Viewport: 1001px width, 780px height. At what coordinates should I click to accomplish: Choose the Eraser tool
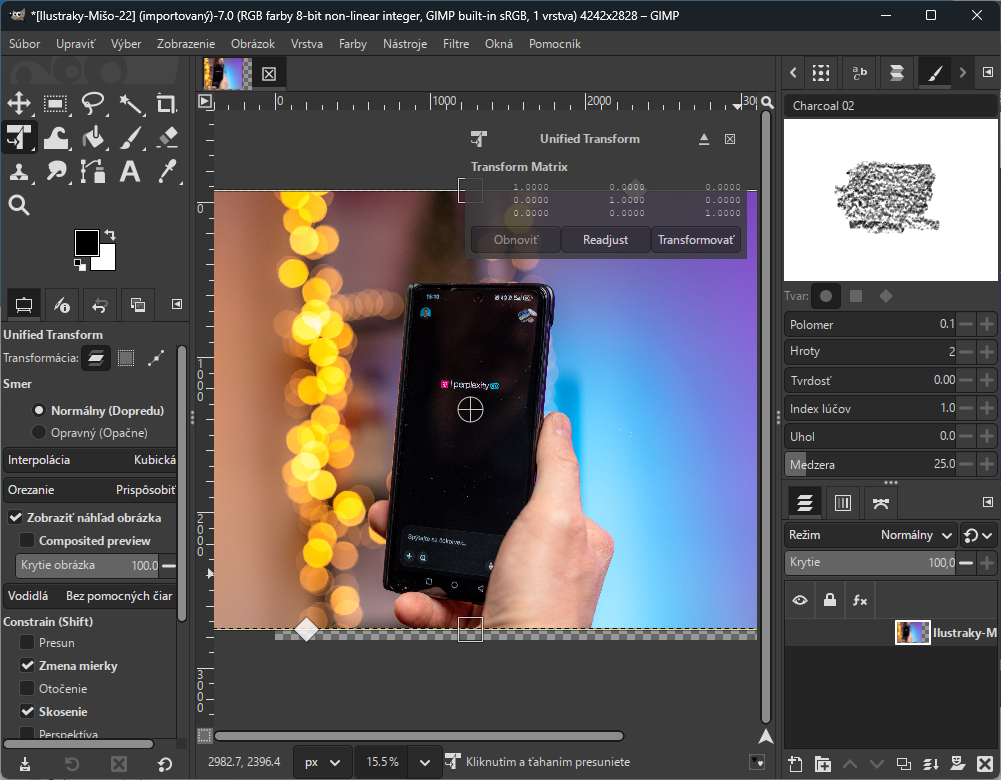[167, 138]
